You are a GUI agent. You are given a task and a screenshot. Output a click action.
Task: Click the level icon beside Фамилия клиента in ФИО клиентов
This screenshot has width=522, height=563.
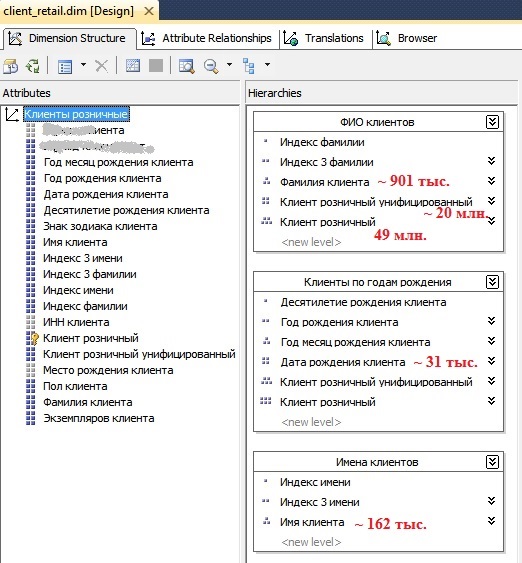[266, 181]
